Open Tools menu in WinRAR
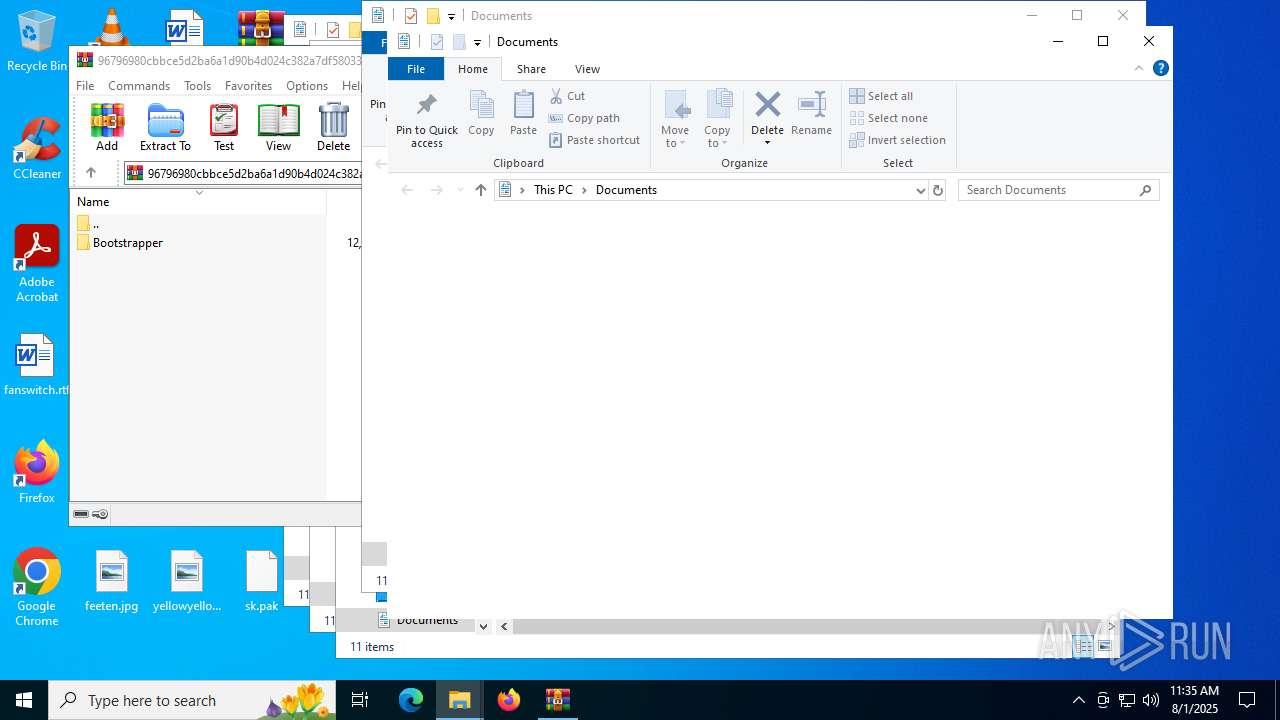The image size is (1280, 720). point(197,86)
